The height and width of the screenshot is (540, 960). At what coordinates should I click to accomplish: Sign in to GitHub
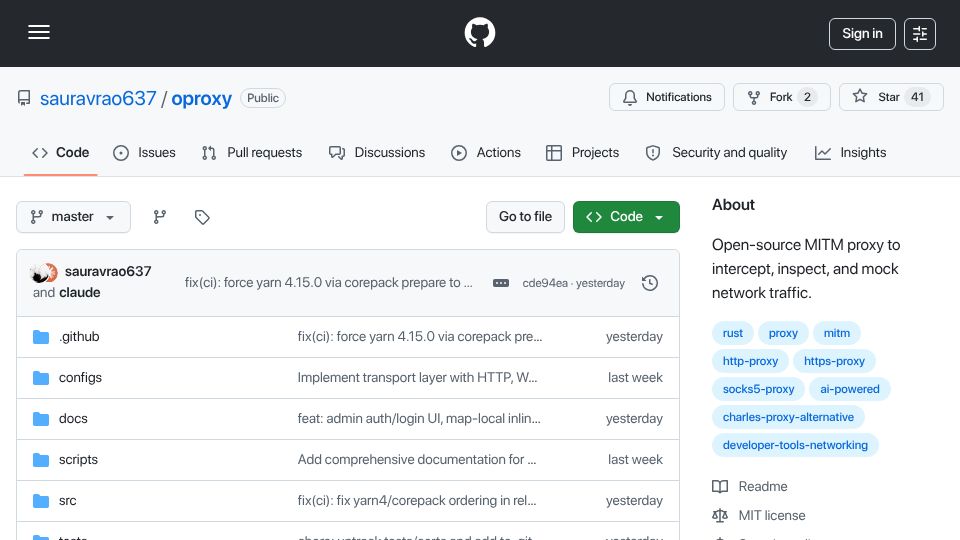click(862, 34)
